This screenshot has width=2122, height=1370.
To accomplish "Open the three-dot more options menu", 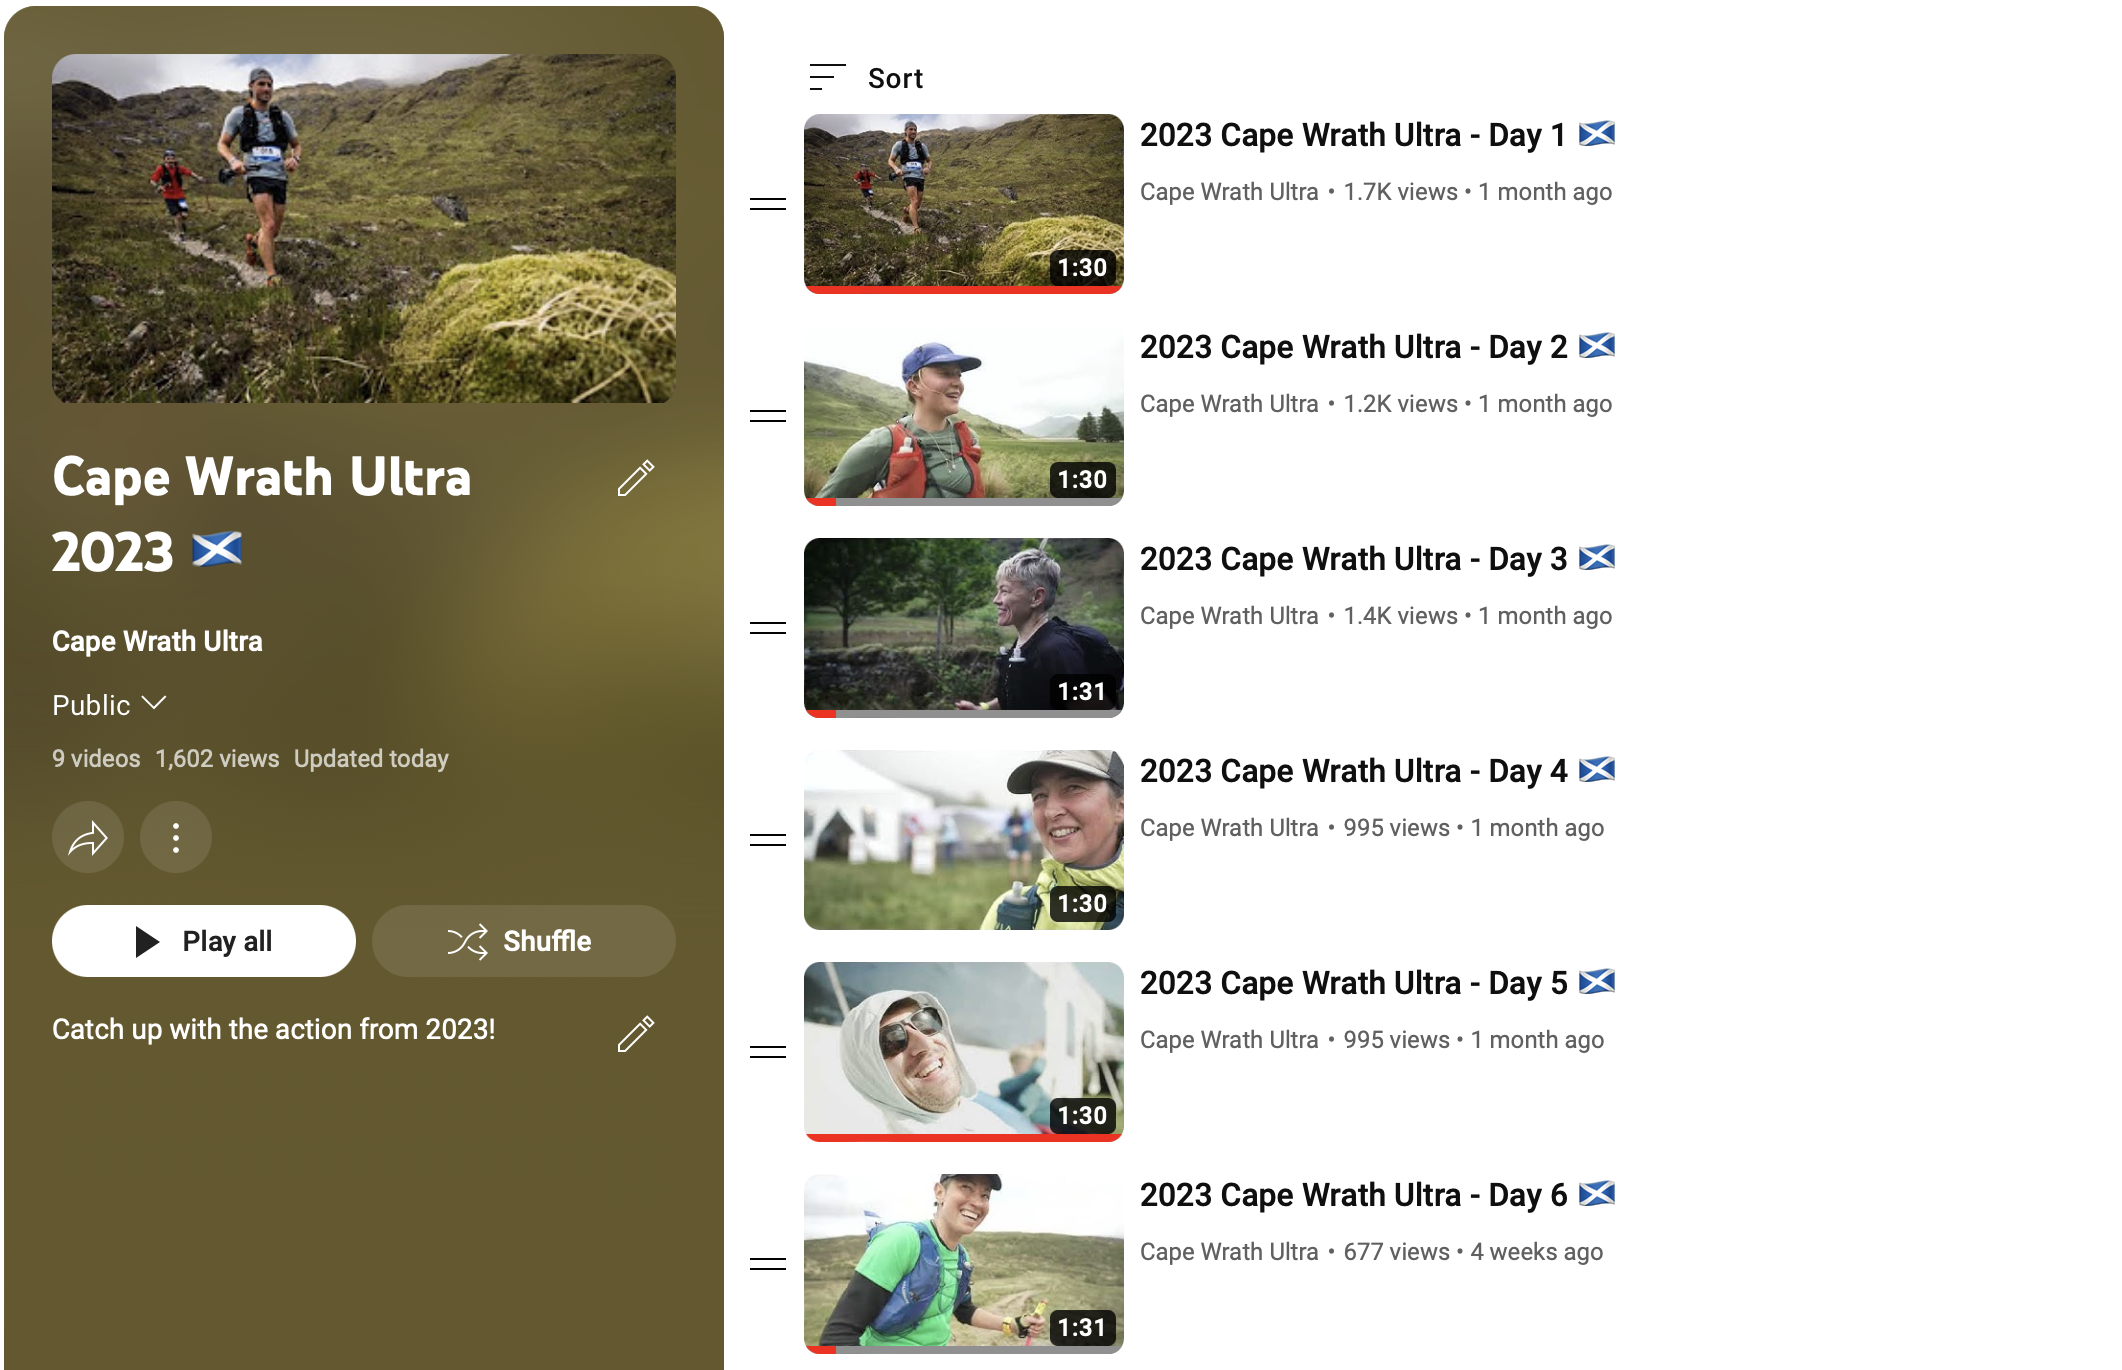I will (x=176, y=837).
